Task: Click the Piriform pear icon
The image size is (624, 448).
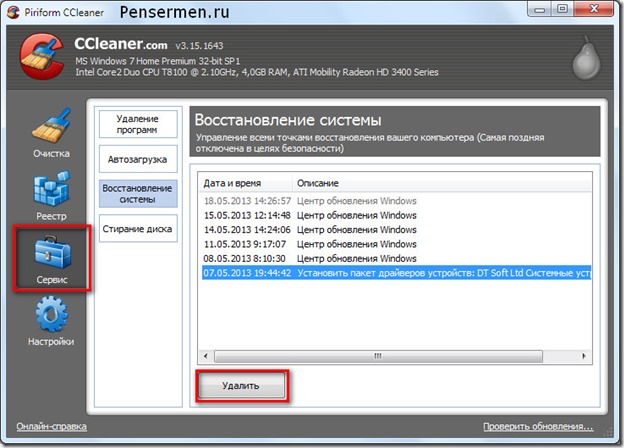Action: [x=586, y=58]
